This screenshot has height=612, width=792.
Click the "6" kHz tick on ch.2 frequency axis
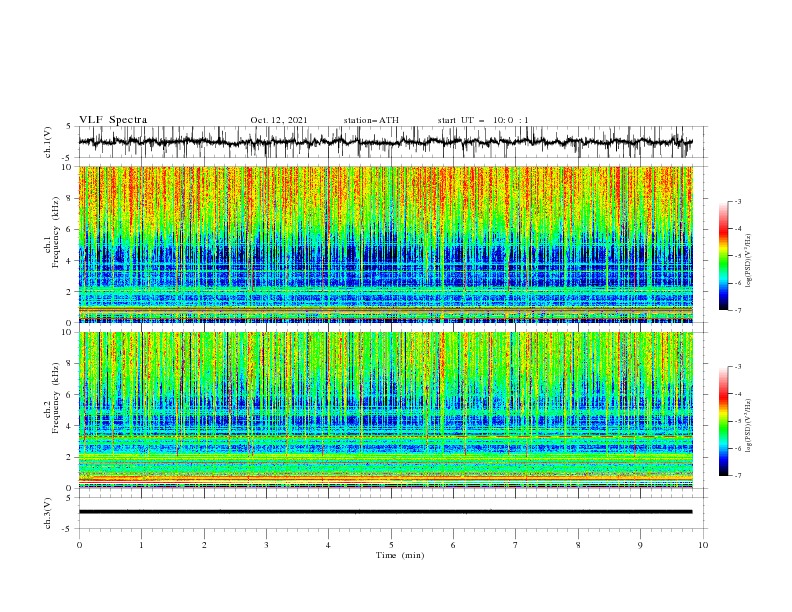coord(70,395)
